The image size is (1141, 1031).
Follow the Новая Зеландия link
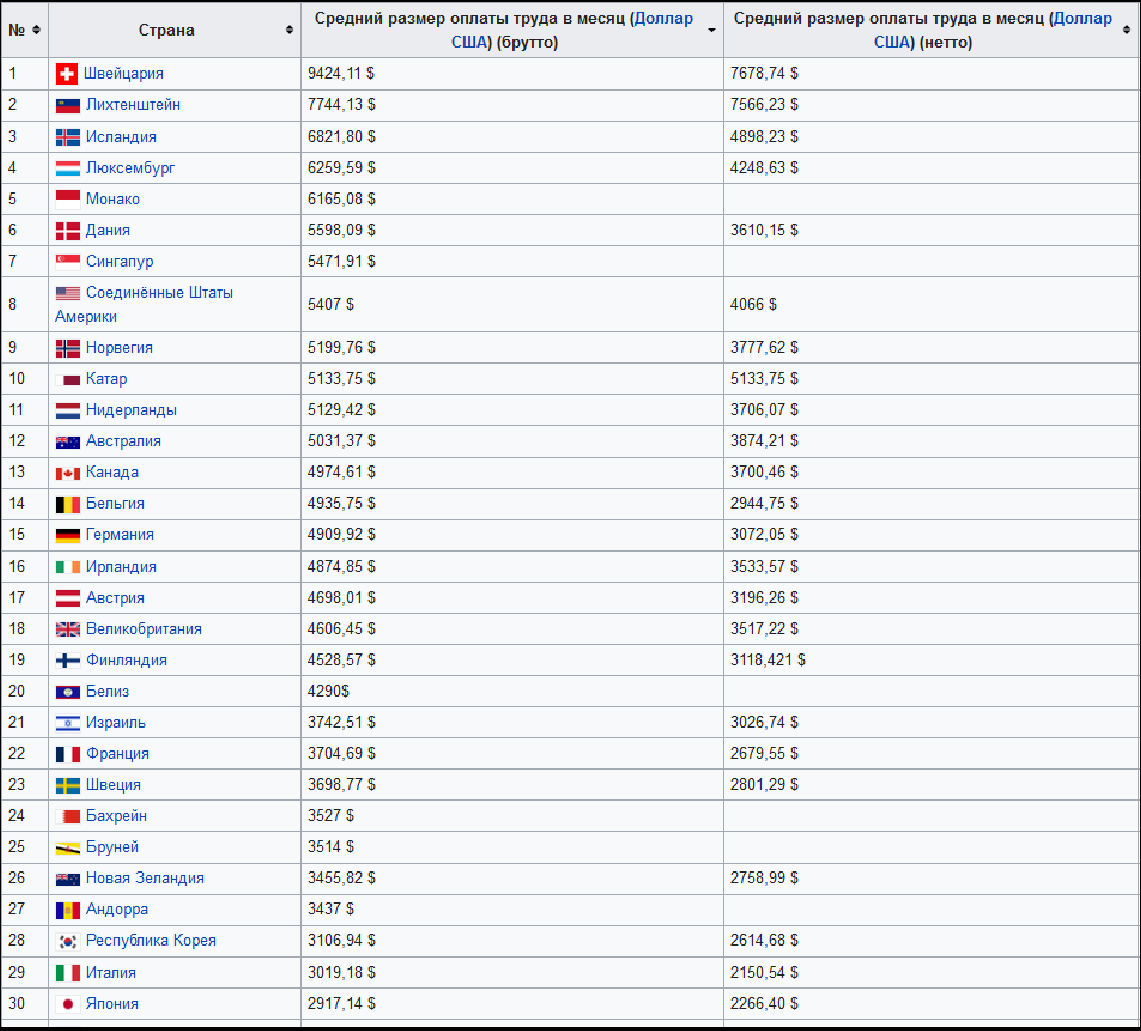click(144, 878)
